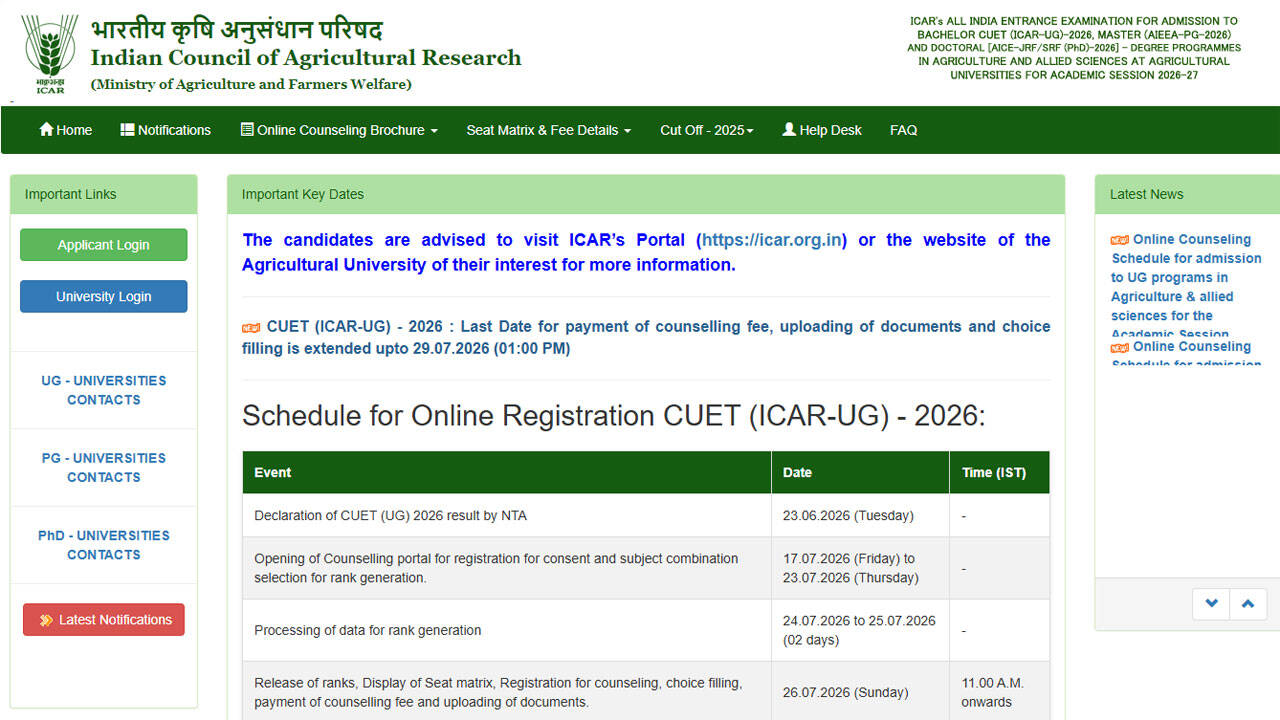Open PhD - Universities Contacts link
Image resolution: width=1280 pixels, height=720 pixels.
click(x=104, y=545)
